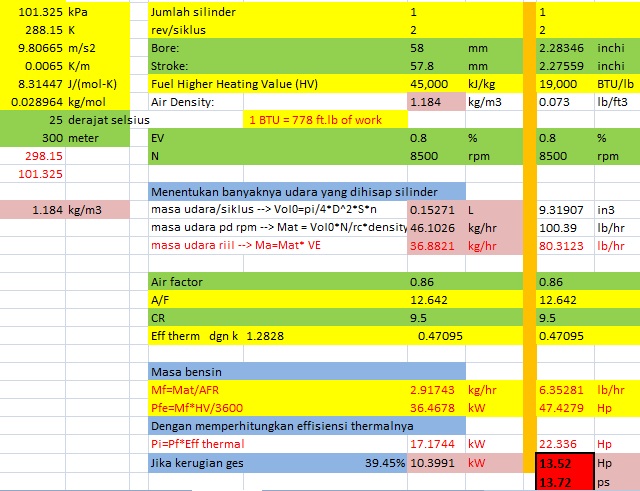
Task: Click the red 36.8821 kg/hr cell
Action: point(435,246)
